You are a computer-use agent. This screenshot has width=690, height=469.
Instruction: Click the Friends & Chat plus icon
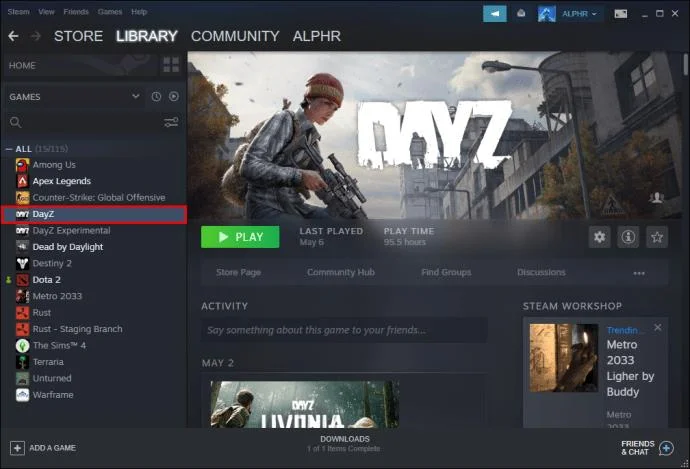pyautogui.click(x=667, y=448)
